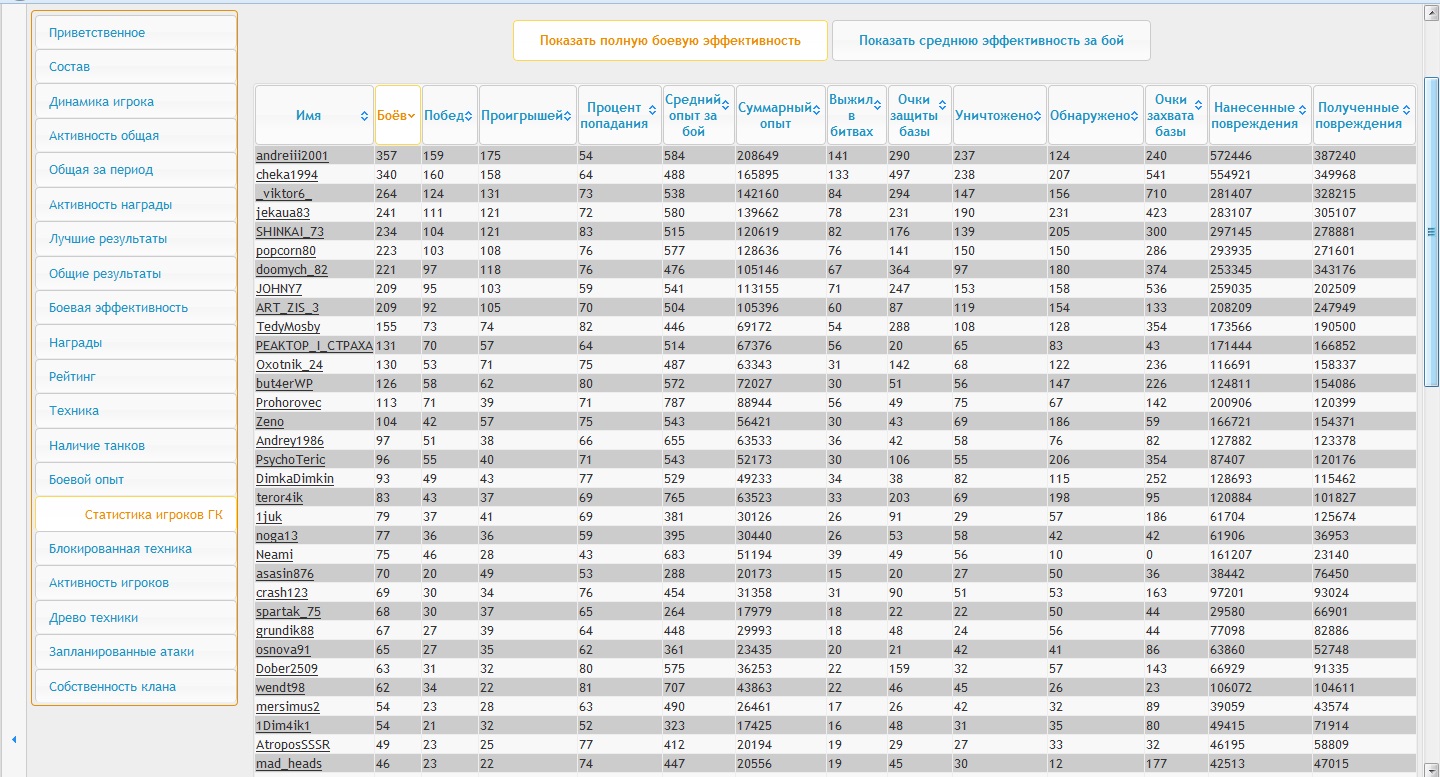Viewport: 1440px width, 777px height.
Task: Click the mad_heads player name
Action: (x=289, y=764)
